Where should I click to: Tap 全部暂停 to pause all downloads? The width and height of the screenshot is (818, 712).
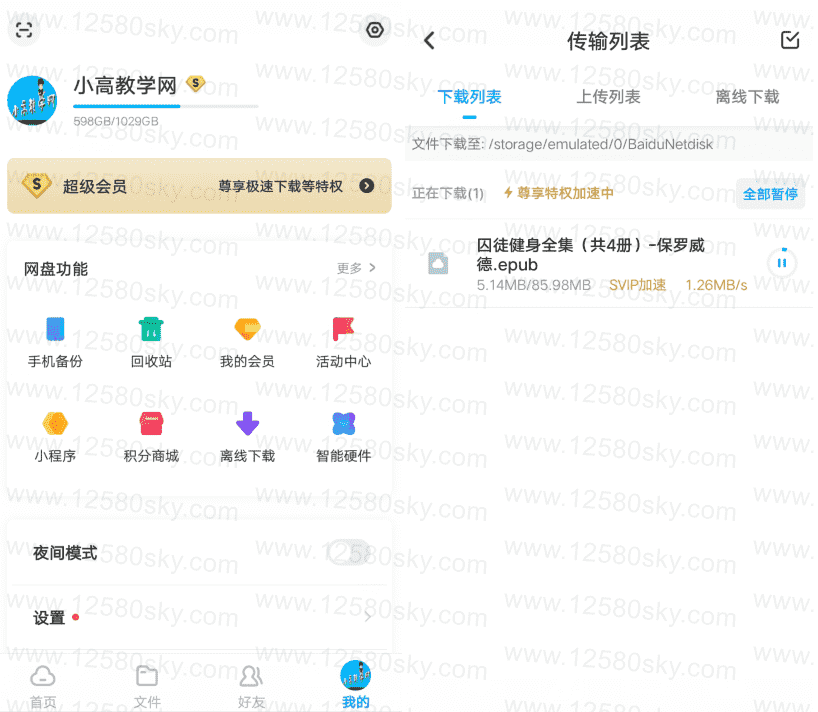(x=770, y=194)
